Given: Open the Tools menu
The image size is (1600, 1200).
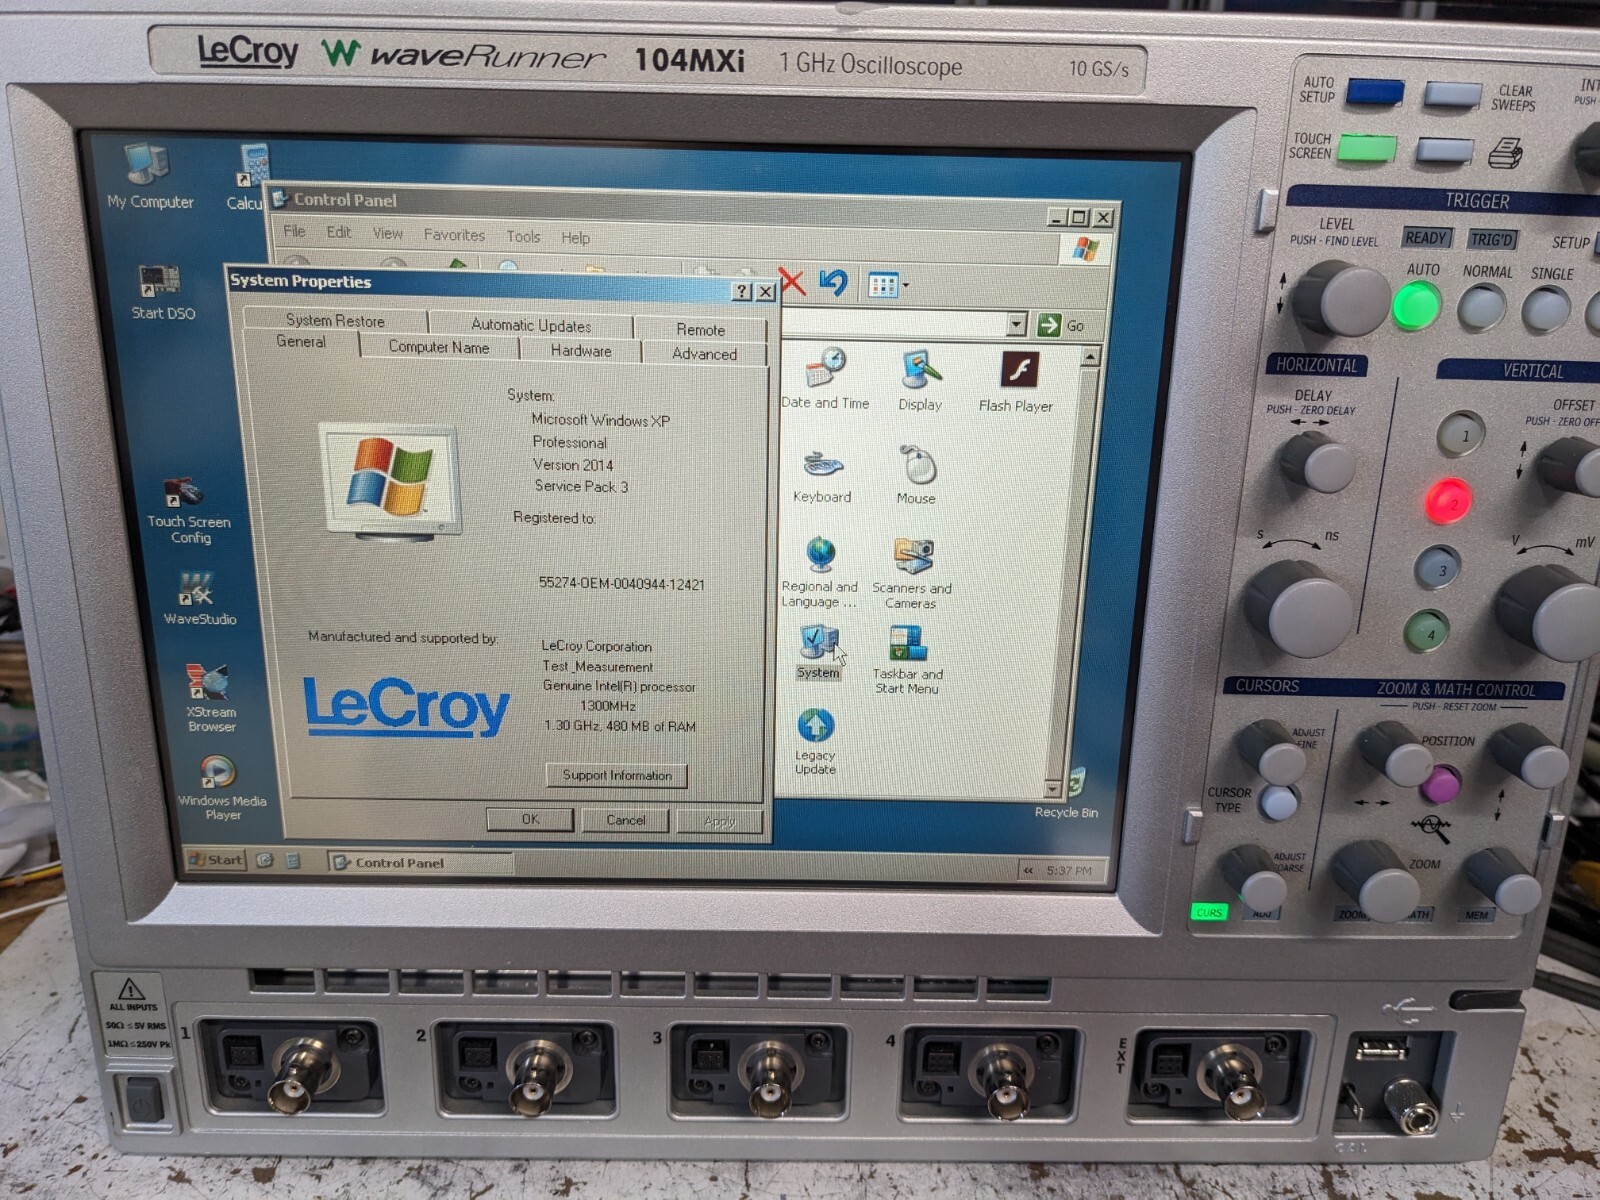Looking at the screenshot, I should 523,237.
